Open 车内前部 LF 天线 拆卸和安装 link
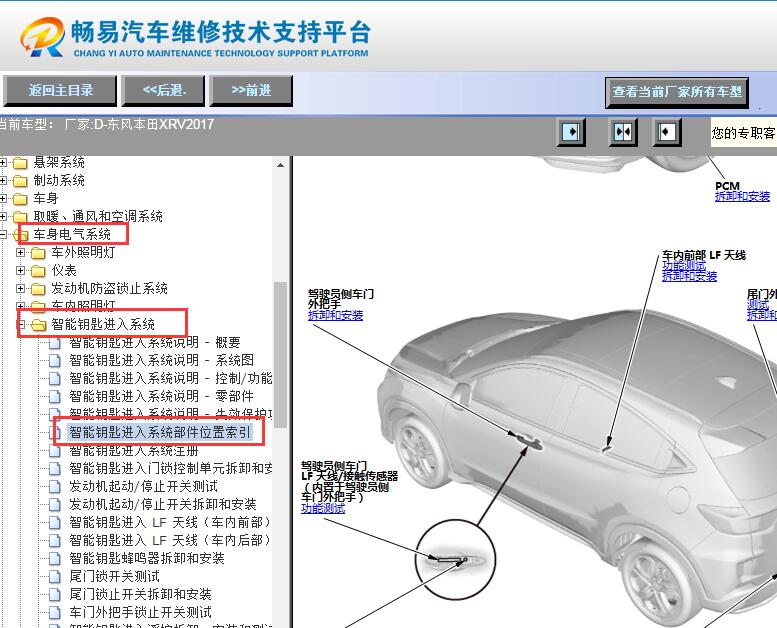Screen dimensions: 777x628 tap(689, 276)
